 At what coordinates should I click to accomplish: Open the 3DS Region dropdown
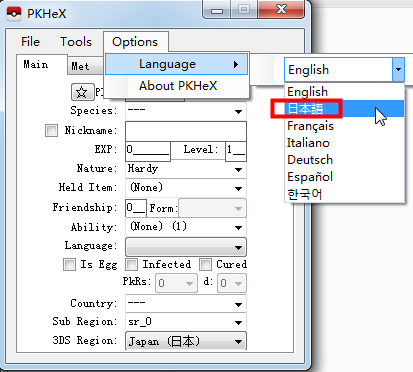[186, 341]
